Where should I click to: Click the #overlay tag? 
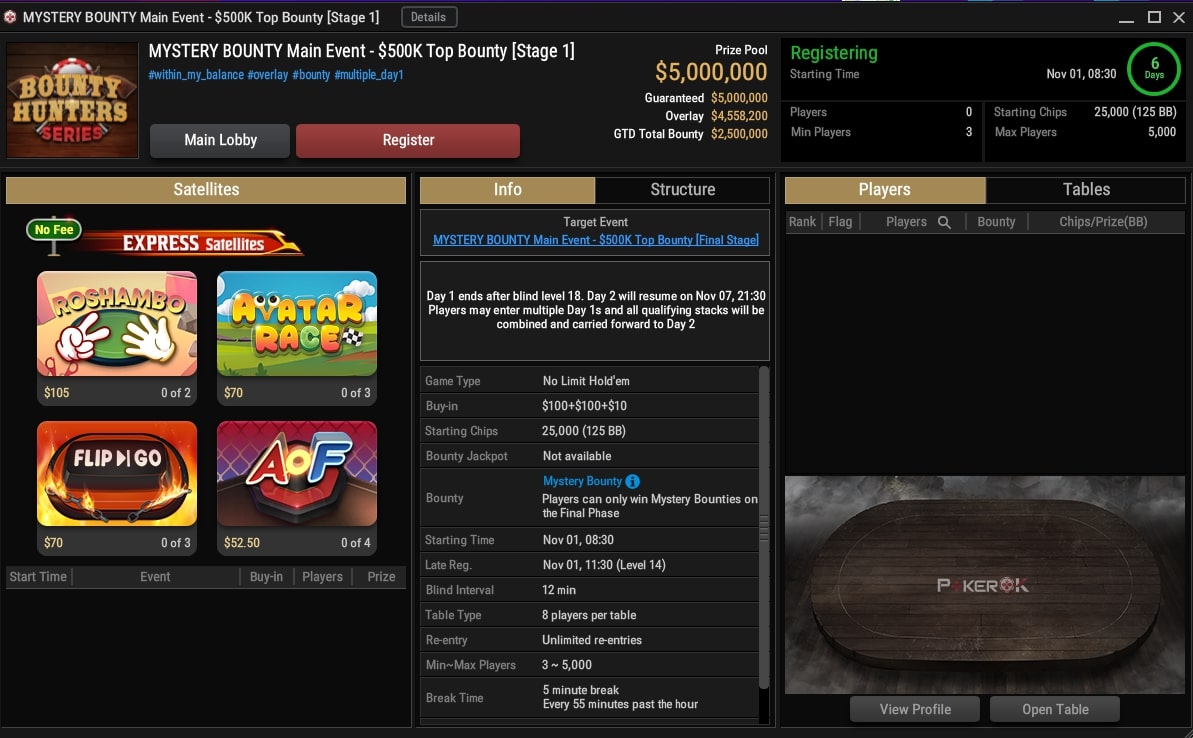tap(268, 75)
